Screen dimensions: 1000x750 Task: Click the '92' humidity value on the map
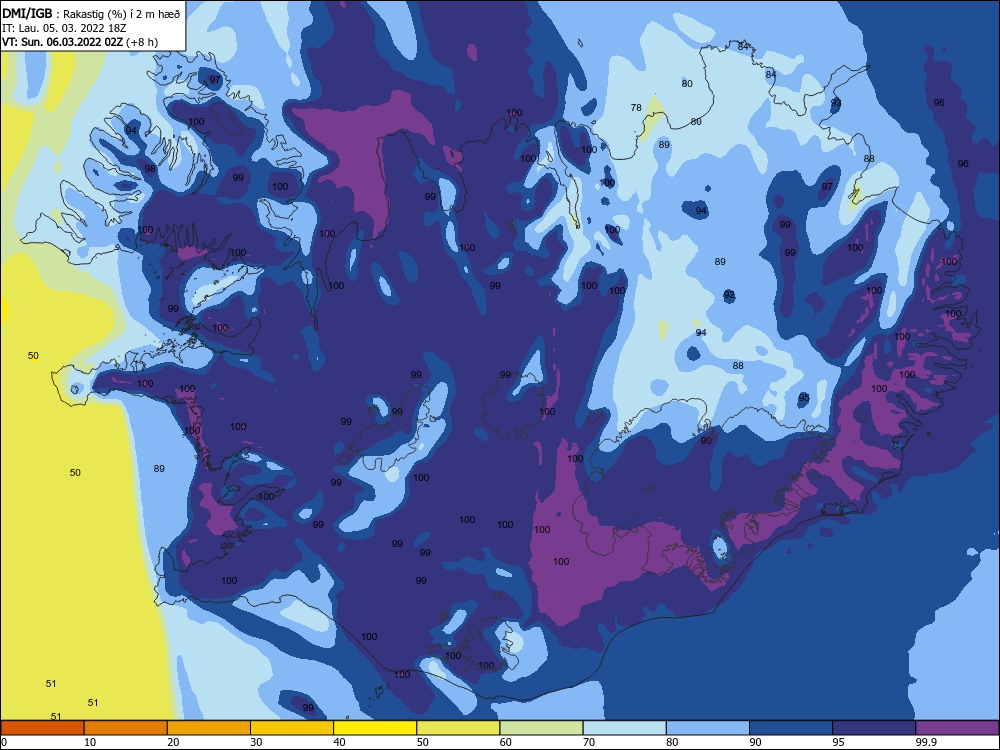(730, 295)
